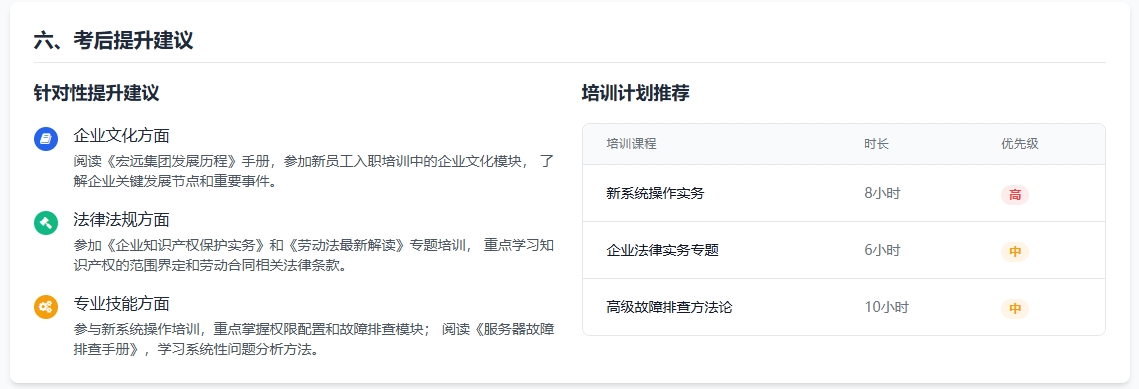The image size is (1139, 389).
Task: Click the 专业技能方面 suggestion title
Action: tap(121, 303)
